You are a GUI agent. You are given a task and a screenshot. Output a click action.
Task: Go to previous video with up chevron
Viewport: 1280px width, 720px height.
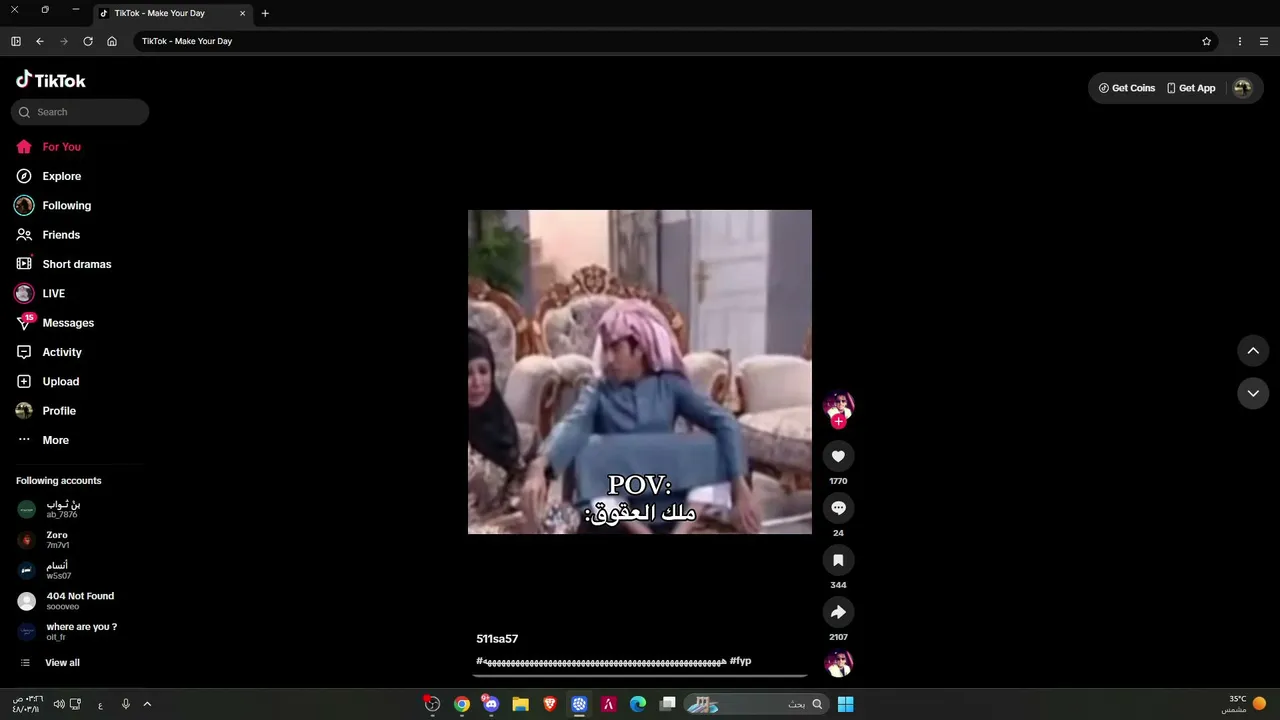tap(1253, 351)
